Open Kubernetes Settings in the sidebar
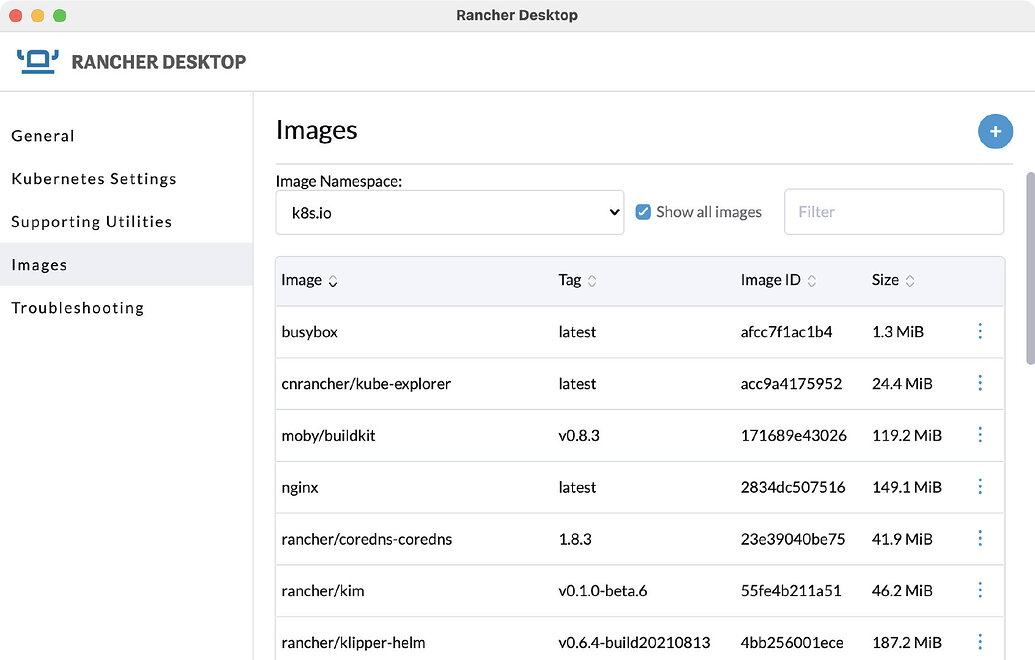Screen dimensions: 1035x660 (94, 179)
